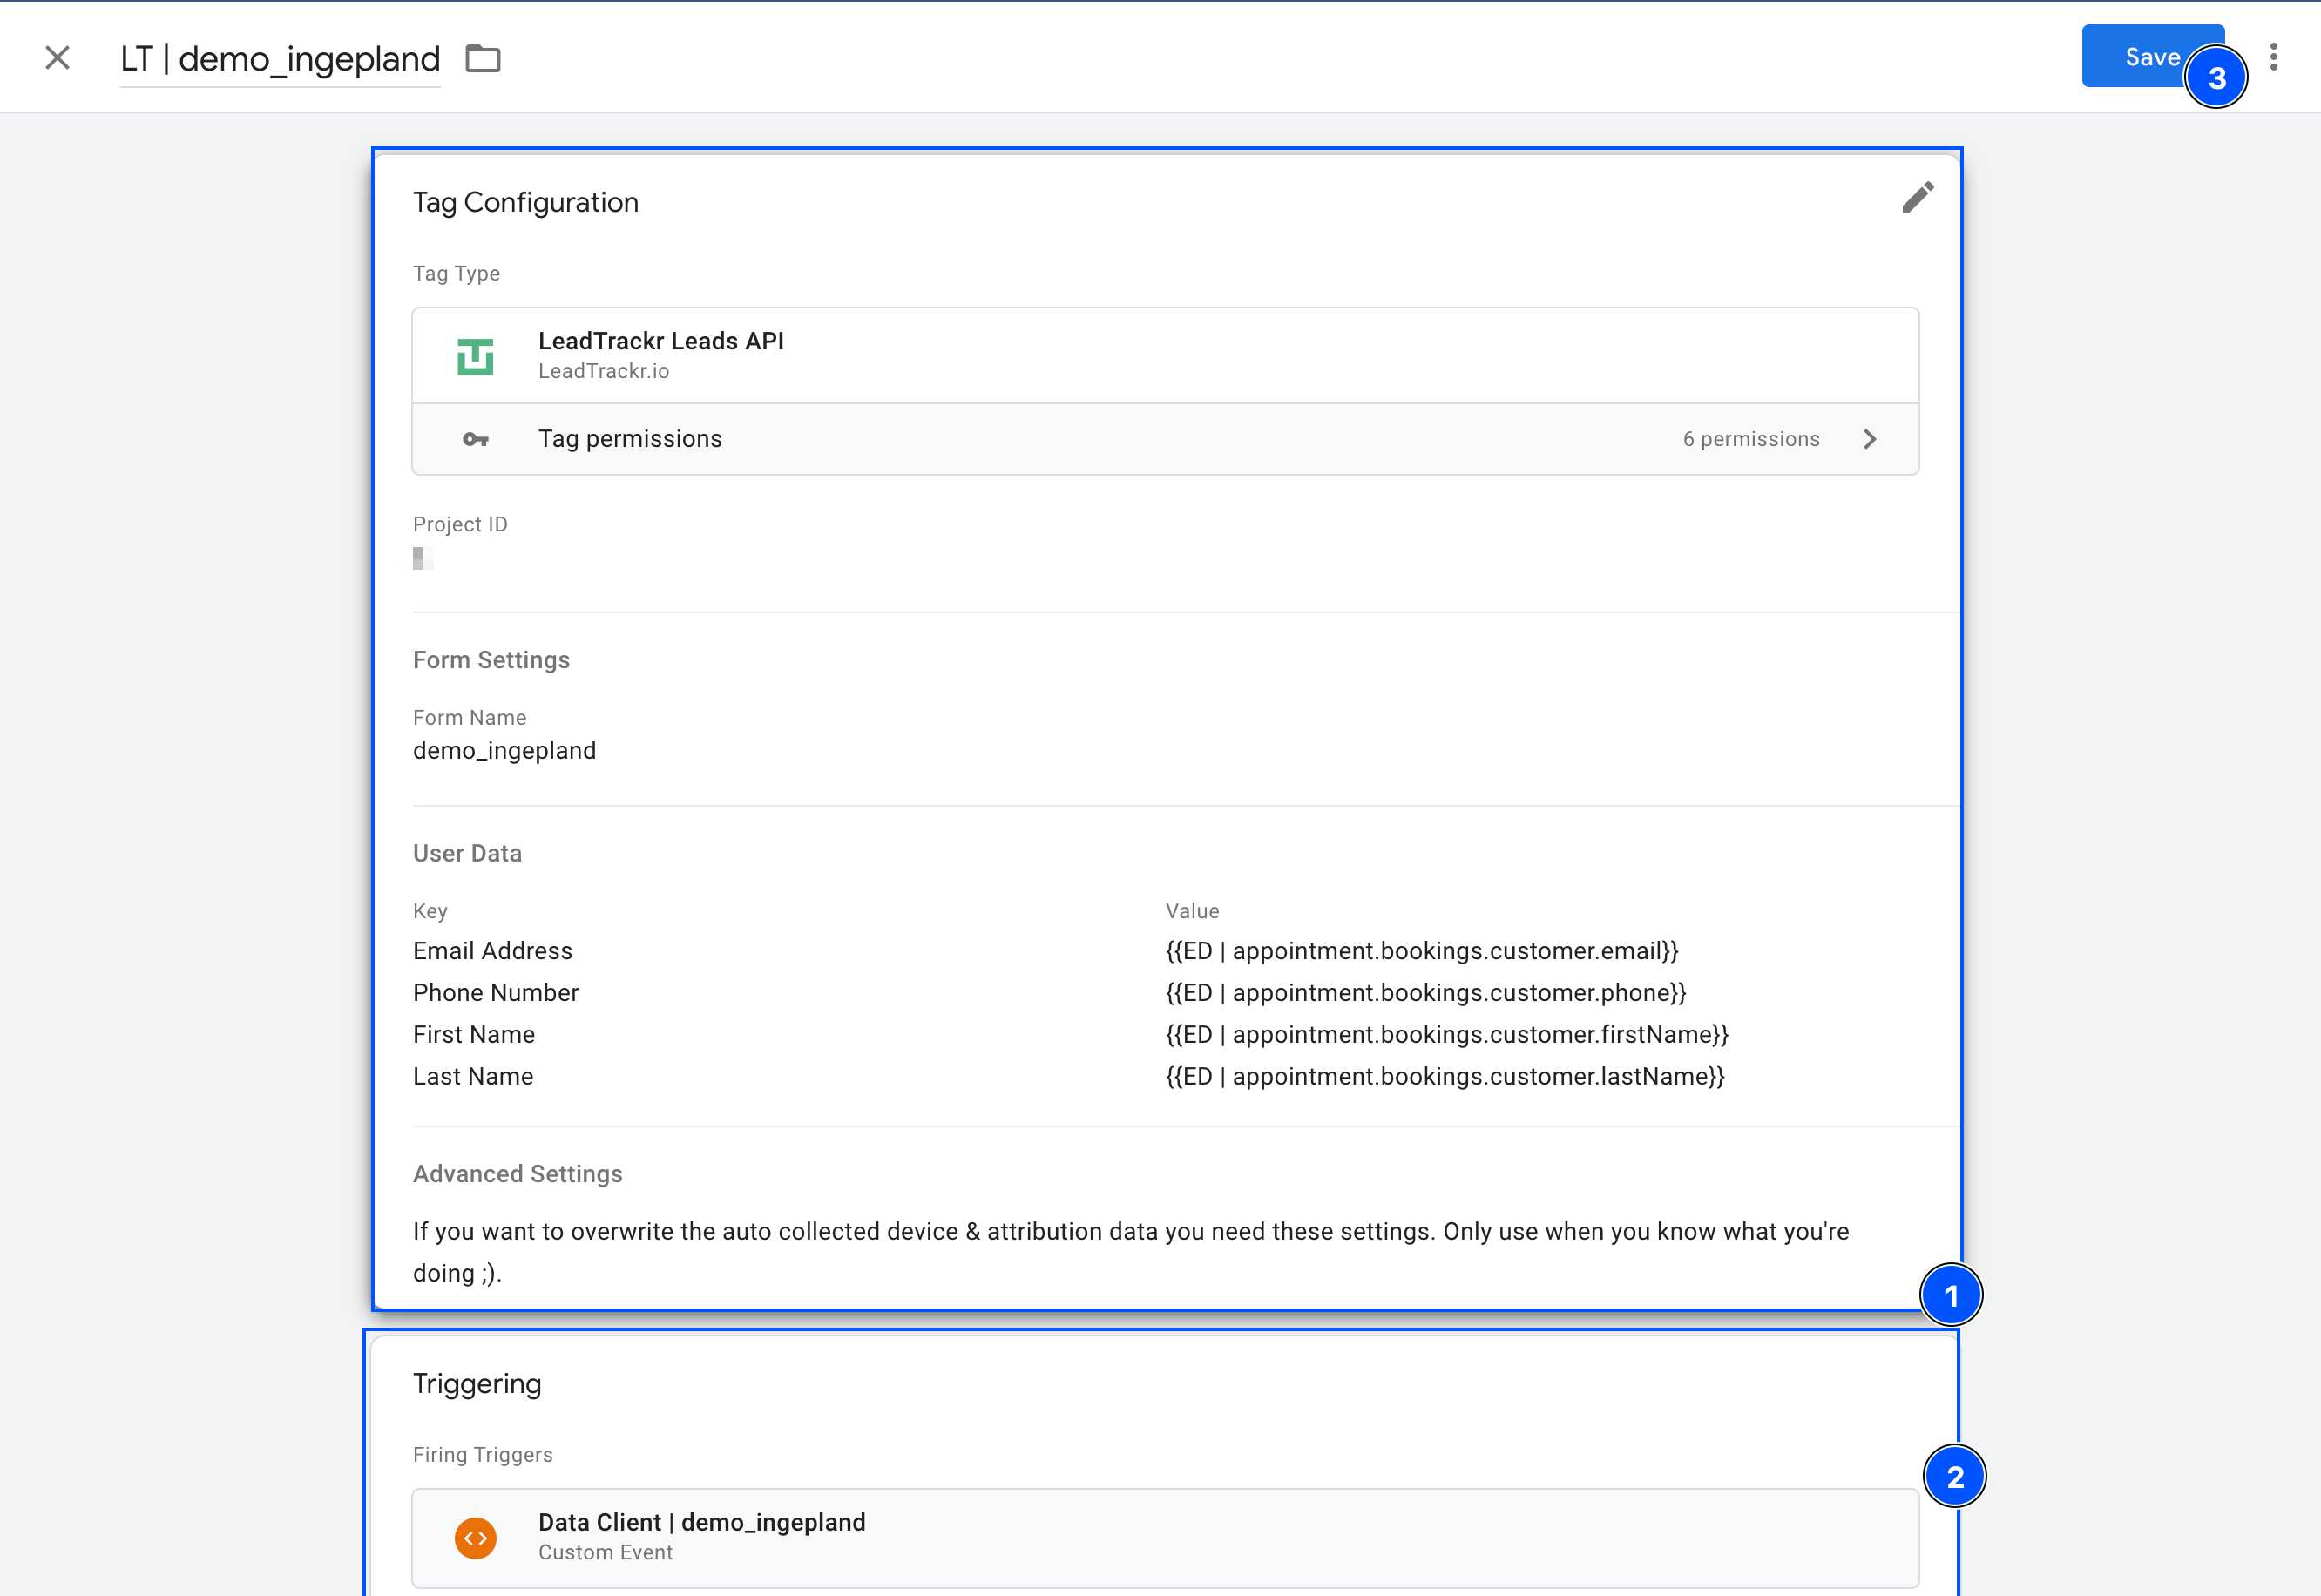The height and width of the screenshot is (1596, 2321).
Task: Open the 6 permissions details
Action: (1750, 440)
